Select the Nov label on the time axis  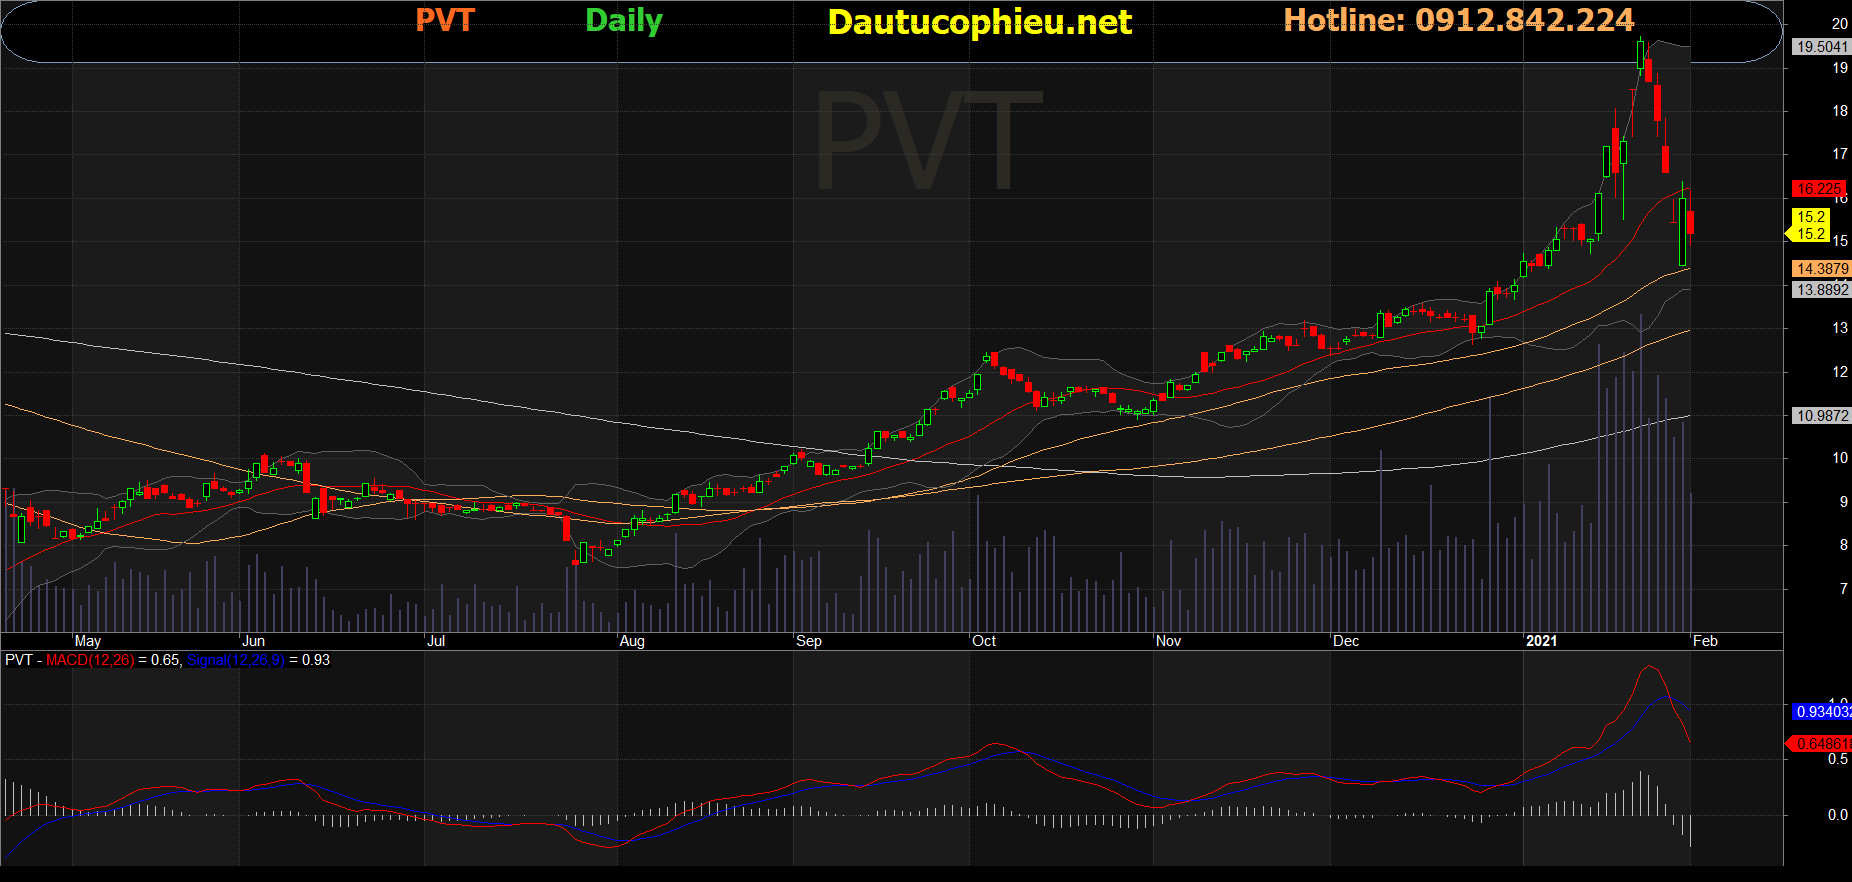point(1168,641)
